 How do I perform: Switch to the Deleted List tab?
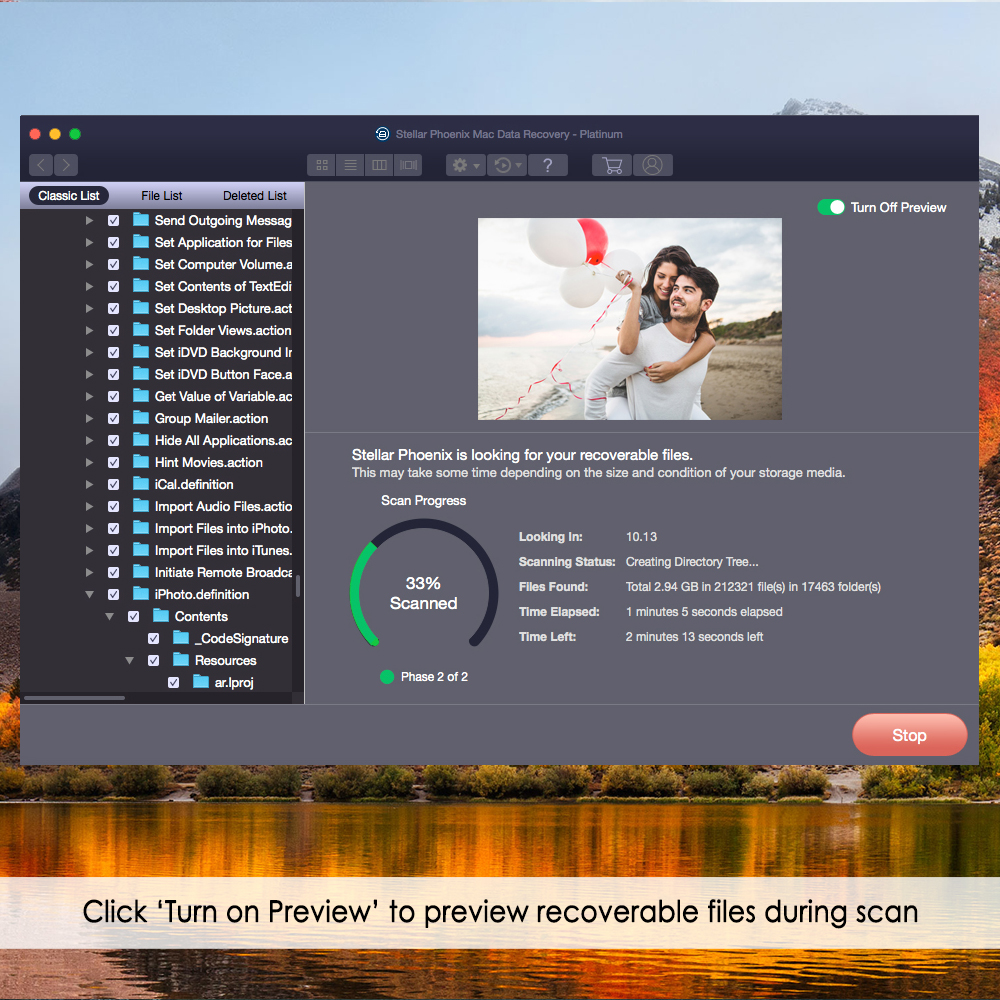(x=254, y=196)
